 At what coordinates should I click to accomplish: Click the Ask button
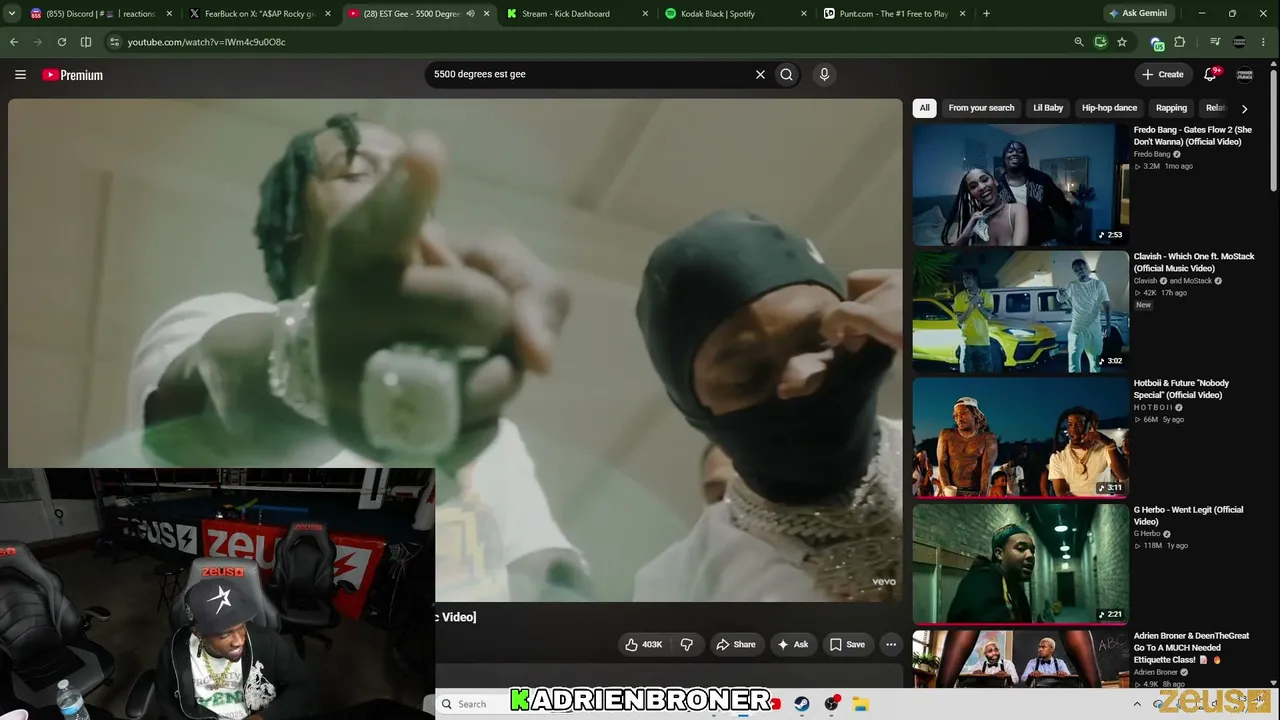coord(792,645)
